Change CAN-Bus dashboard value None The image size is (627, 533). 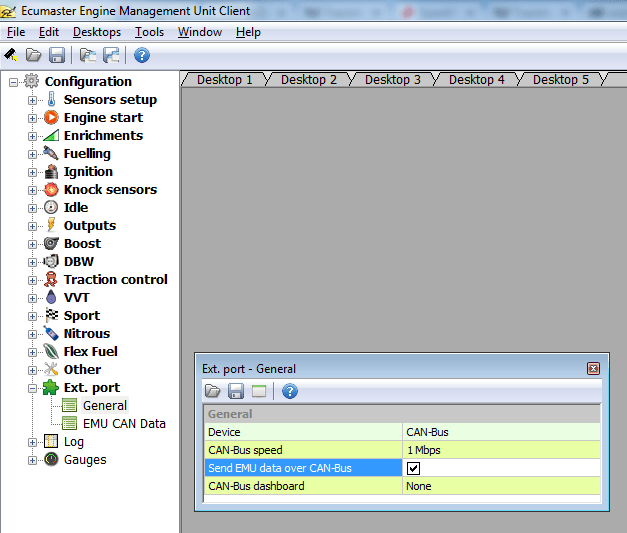501,486
